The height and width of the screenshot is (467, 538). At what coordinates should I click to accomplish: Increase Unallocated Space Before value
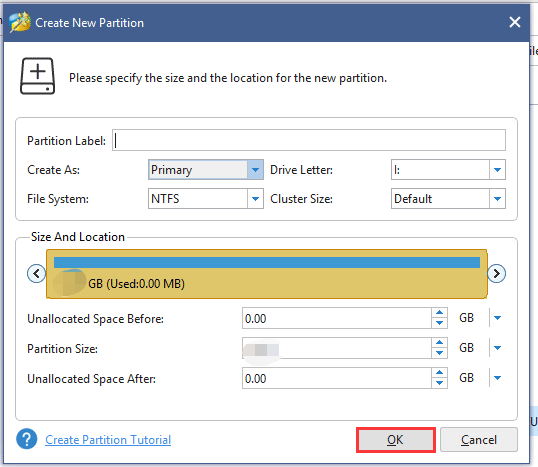439,313
